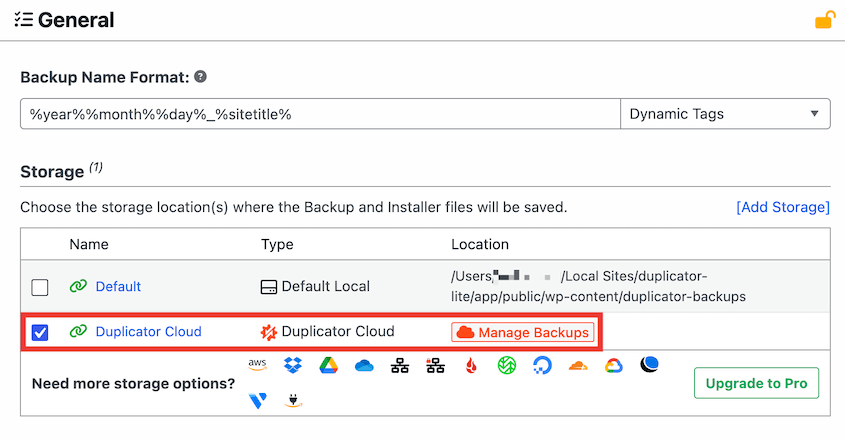Image resolution: width=845 pixels, height=439 pixels.
Task: Click the Backblaze flame storage icon
Action: click(471, 366)
